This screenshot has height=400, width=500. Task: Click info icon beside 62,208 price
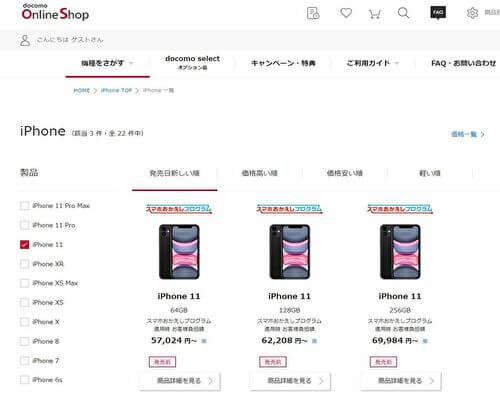(x=314, y=341)
